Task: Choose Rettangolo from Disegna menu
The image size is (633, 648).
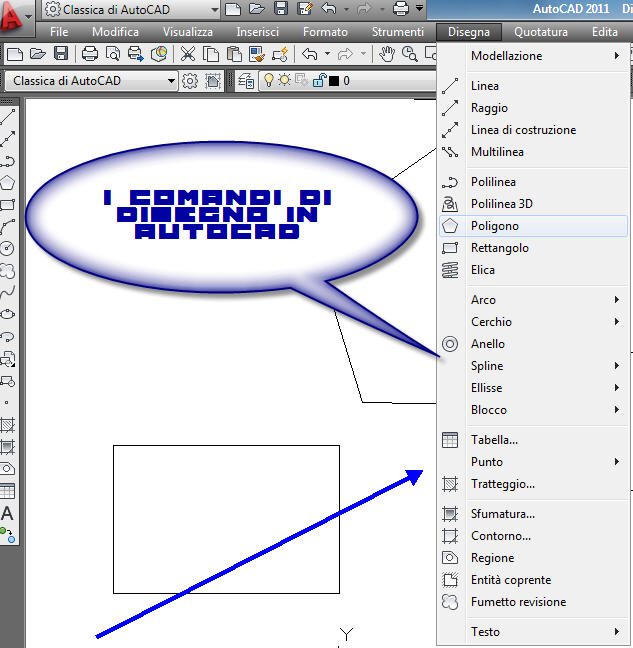Action: pyautogui.click(x=534, y=248)
